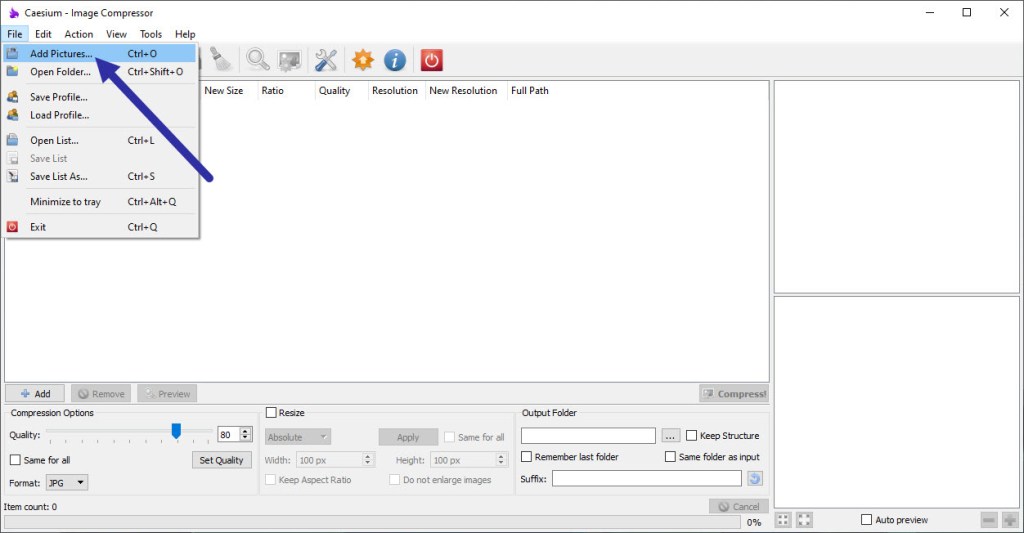Click the Caesium app logo in title bar

click(x=13, y=12)
